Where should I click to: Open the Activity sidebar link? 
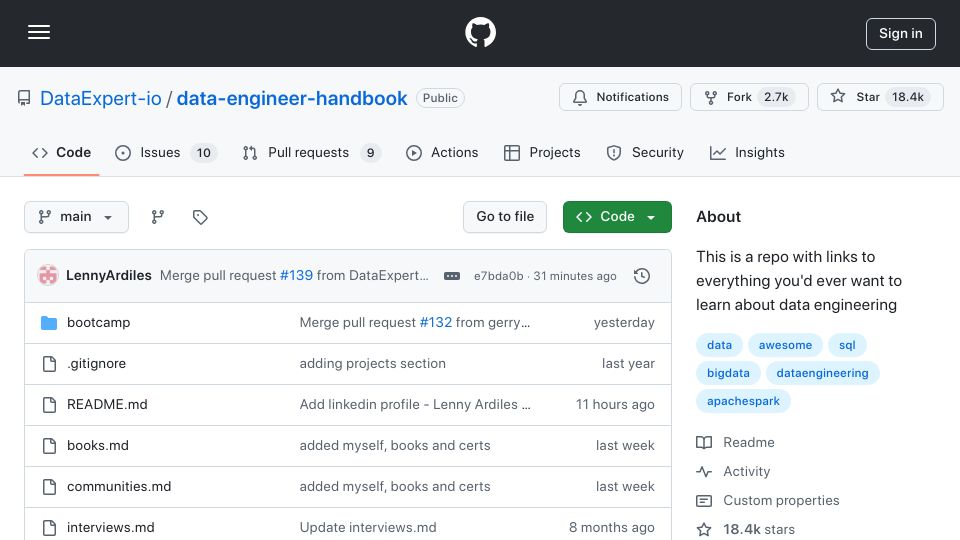[x=733, y=471]
